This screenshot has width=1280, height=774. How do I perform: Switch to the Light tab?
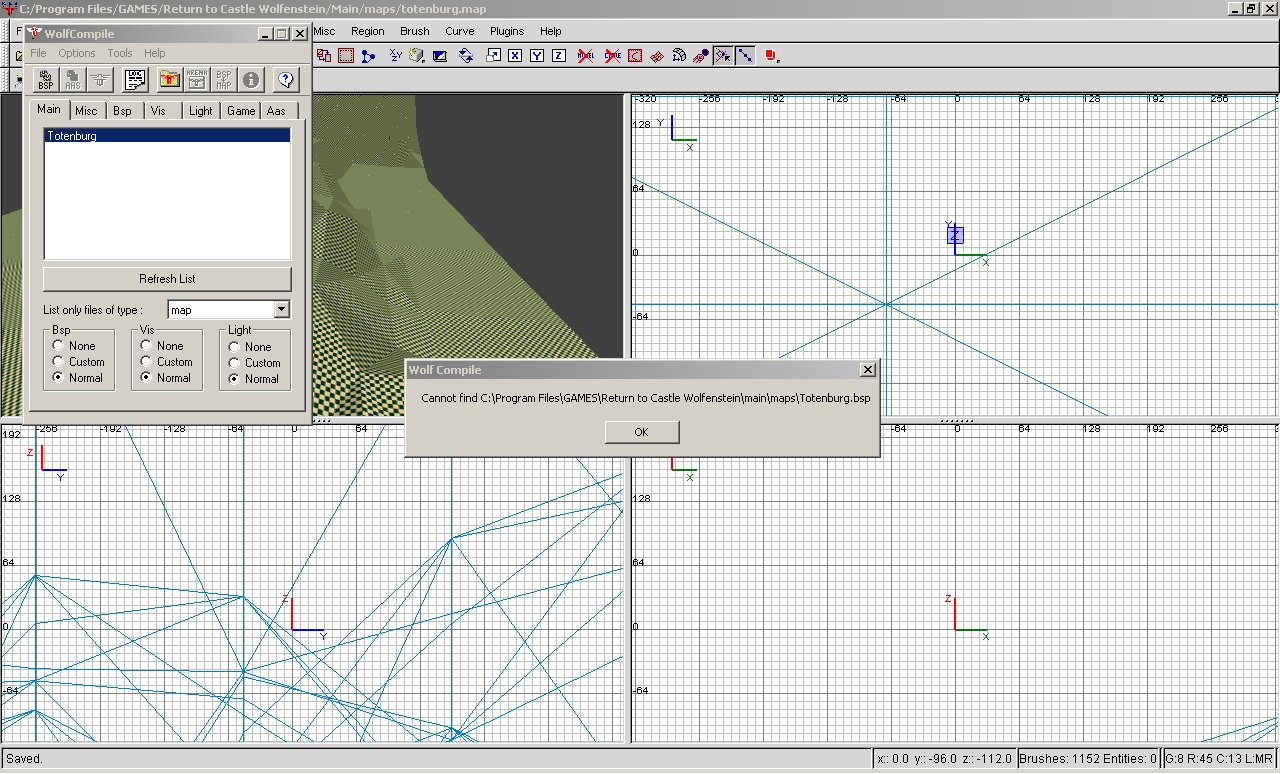200,111
